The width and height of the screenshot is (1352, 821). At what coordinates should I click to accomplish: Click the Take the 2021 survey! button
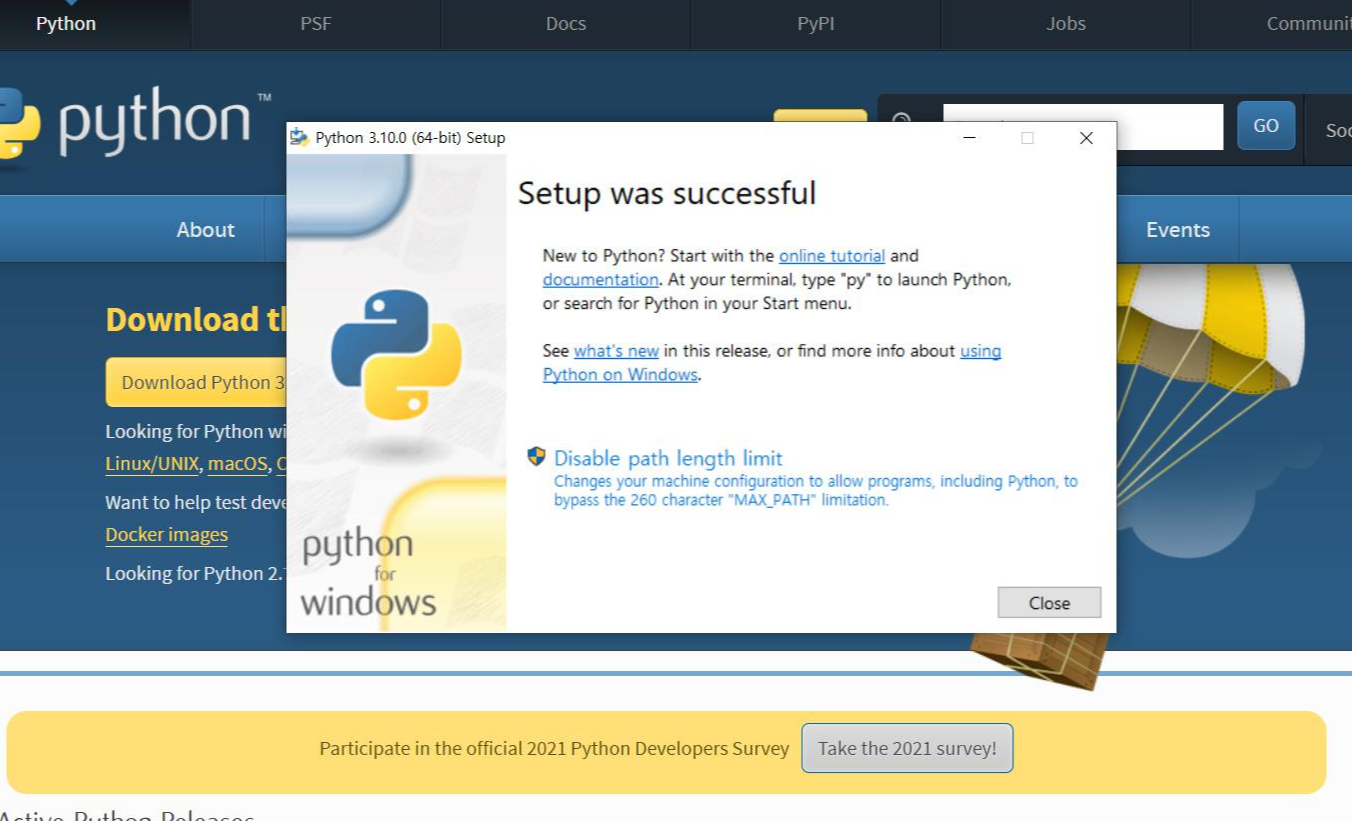907,748
